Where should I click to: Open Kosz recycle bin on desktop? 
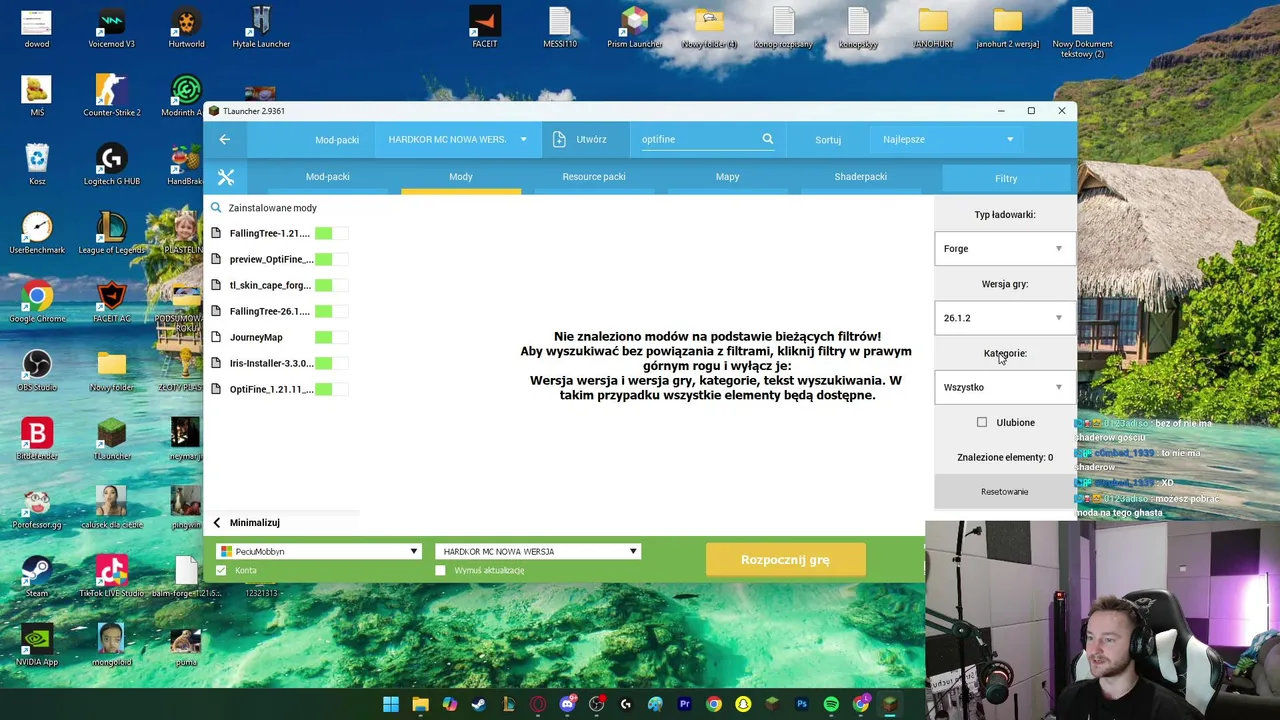37,165
